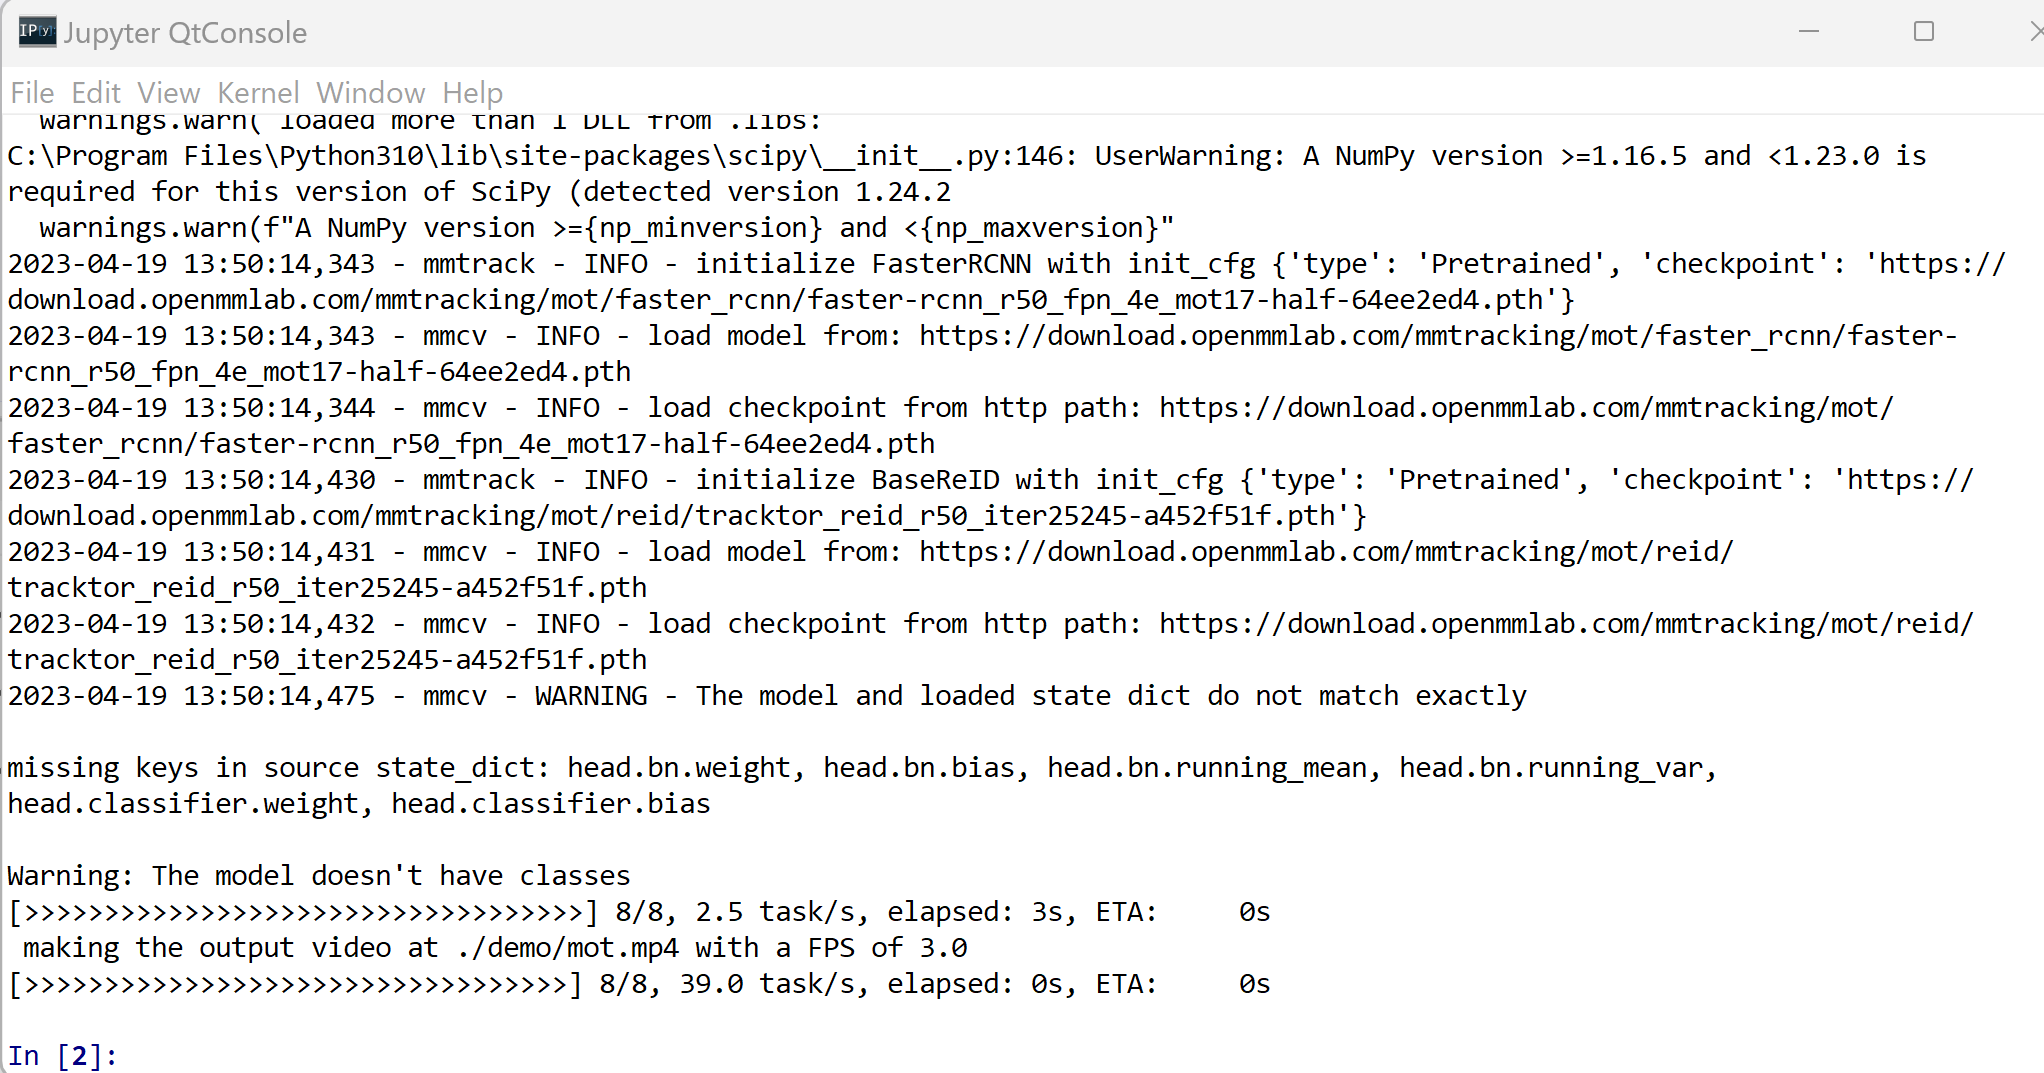2044x1073 pixels.
Task: Open the View menu
Action: pyautogui.click(x=168, y=93)
